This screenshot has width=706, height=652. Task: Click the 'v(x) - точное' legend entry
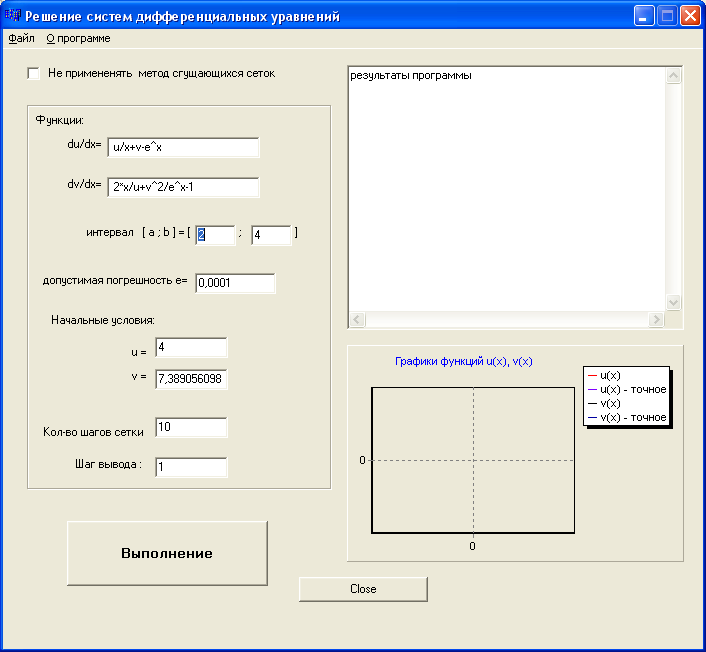pos(627,417)
